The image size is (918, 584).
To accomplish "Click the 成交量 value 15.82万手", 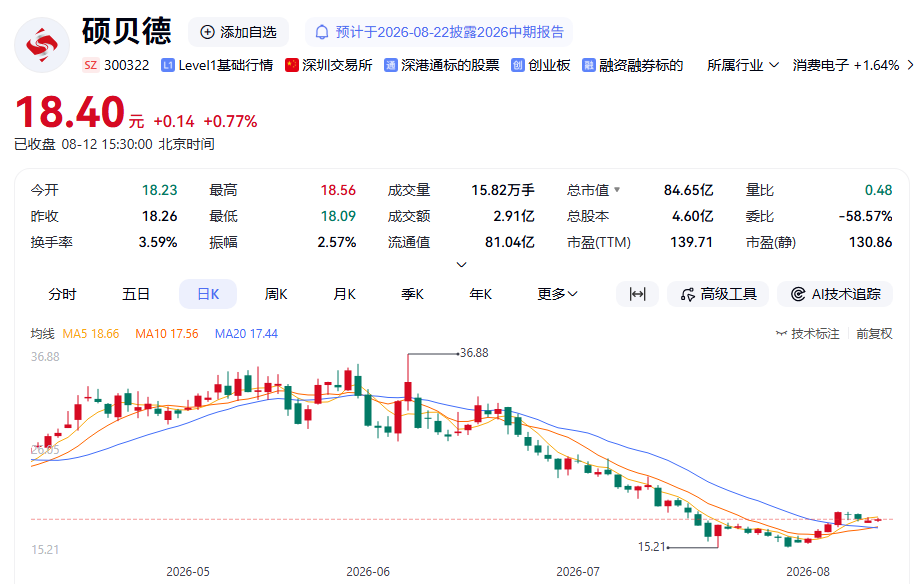I will (x=503, y=190).
